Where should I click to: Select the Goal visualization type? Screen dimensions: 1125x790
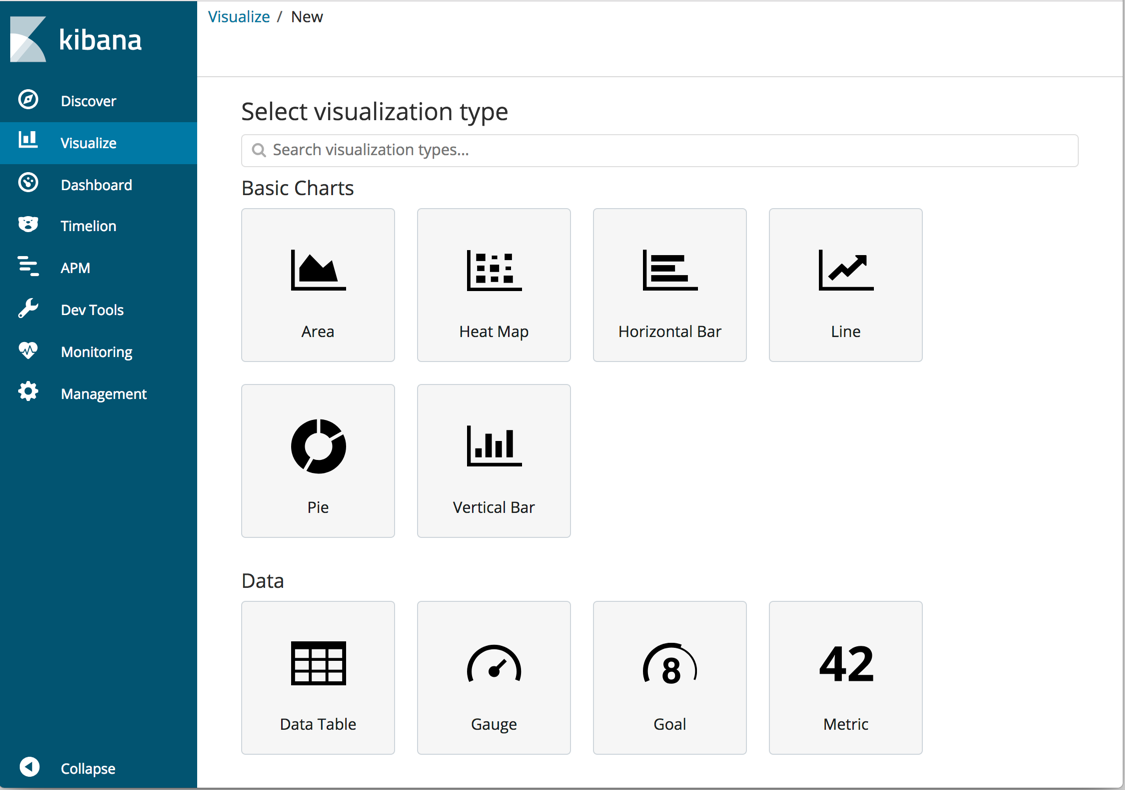[x=669, y=677]
